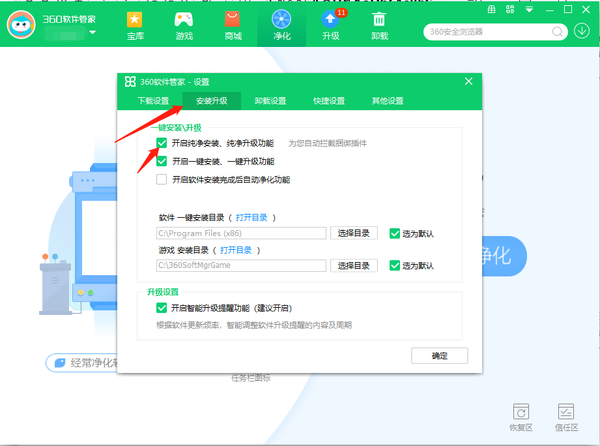Open the 信任区 trust area icon

567,415
